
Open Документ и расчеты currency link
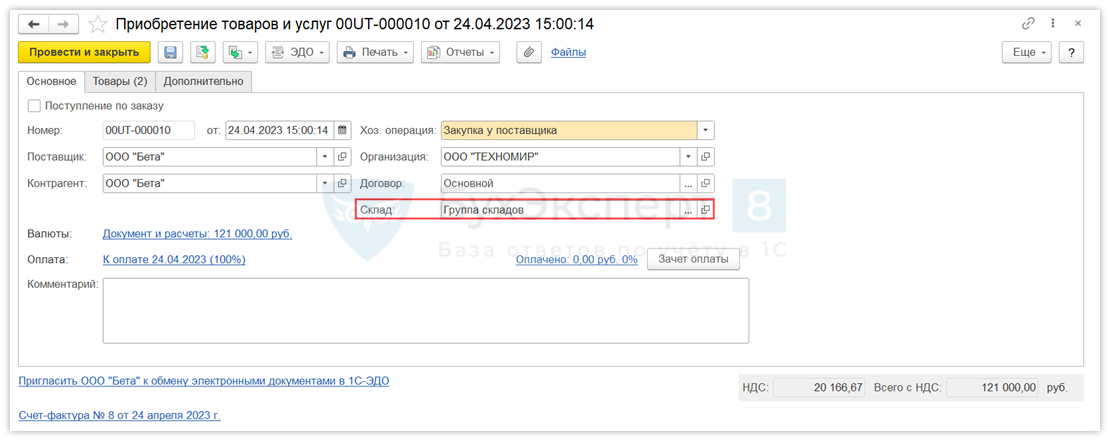[x=198, y=234]
